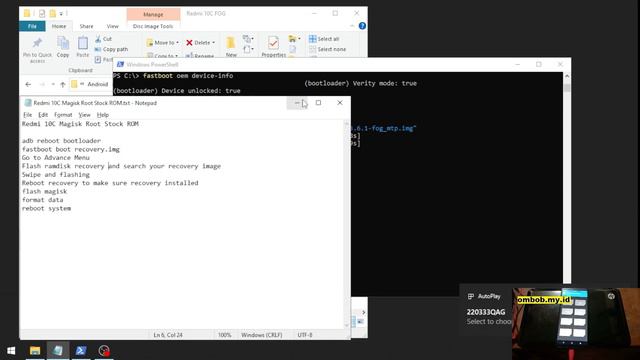
Task: Open the Easy access dropdown in ribbon
Action: 248,49
